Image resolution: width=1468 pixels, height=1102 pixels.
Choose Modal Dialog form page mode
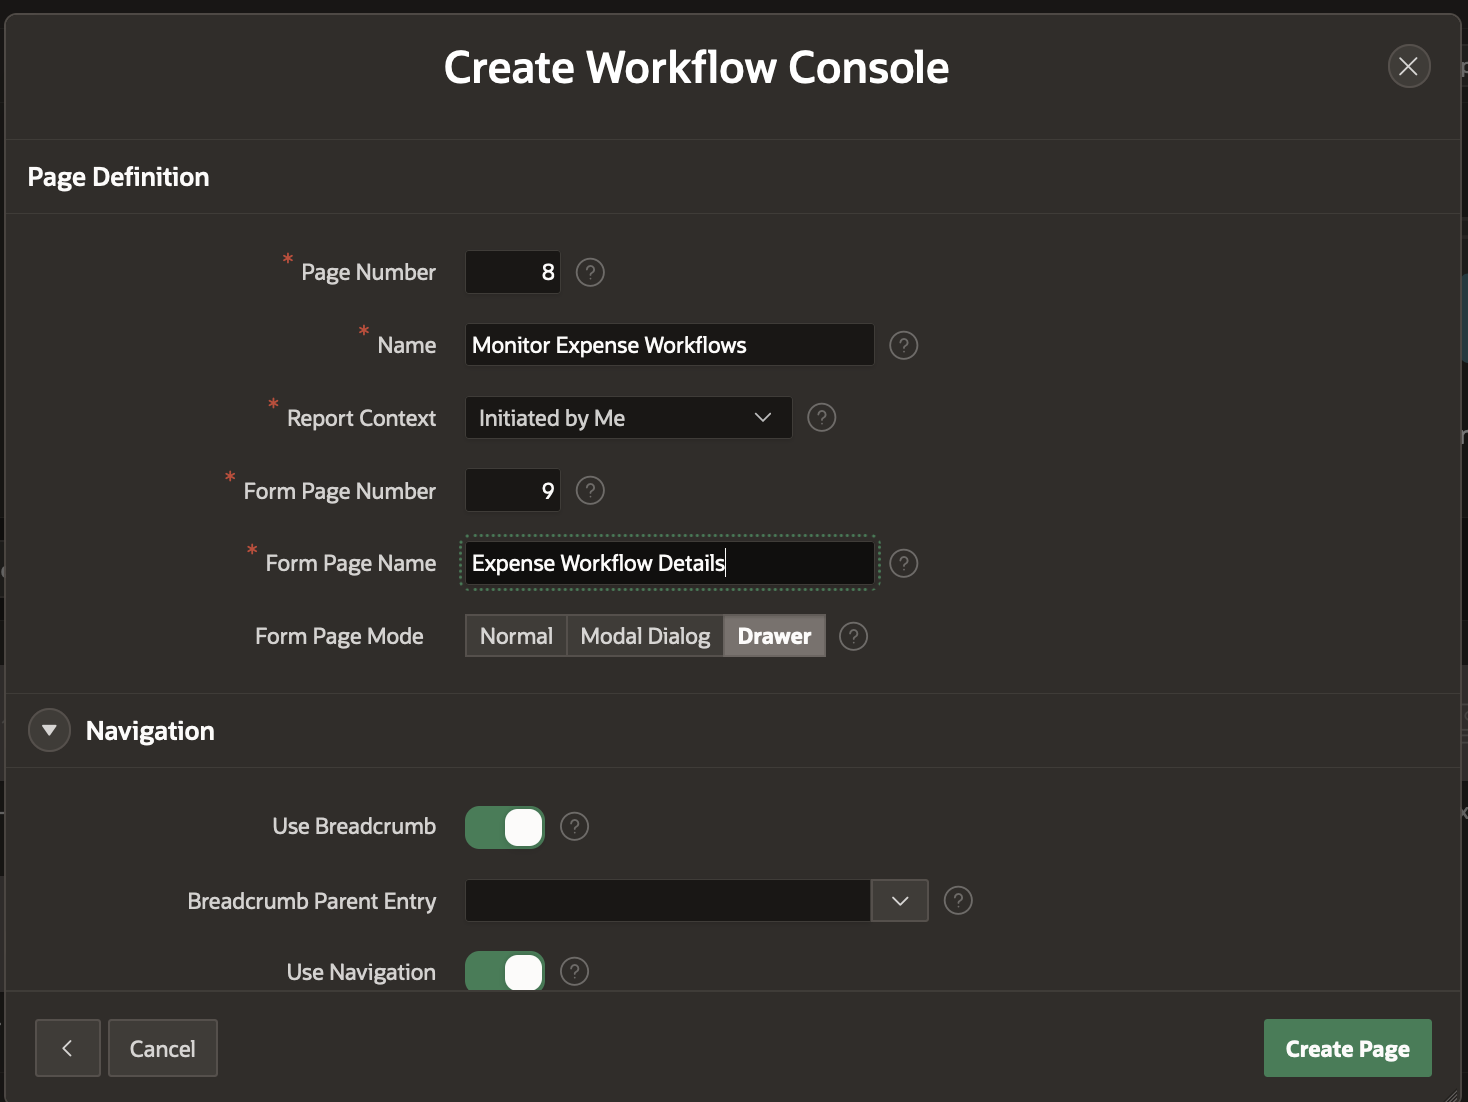645,636
